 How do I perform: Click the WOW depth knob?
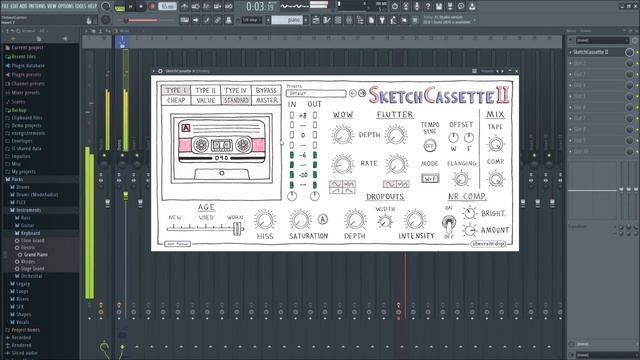coord(342,135)
